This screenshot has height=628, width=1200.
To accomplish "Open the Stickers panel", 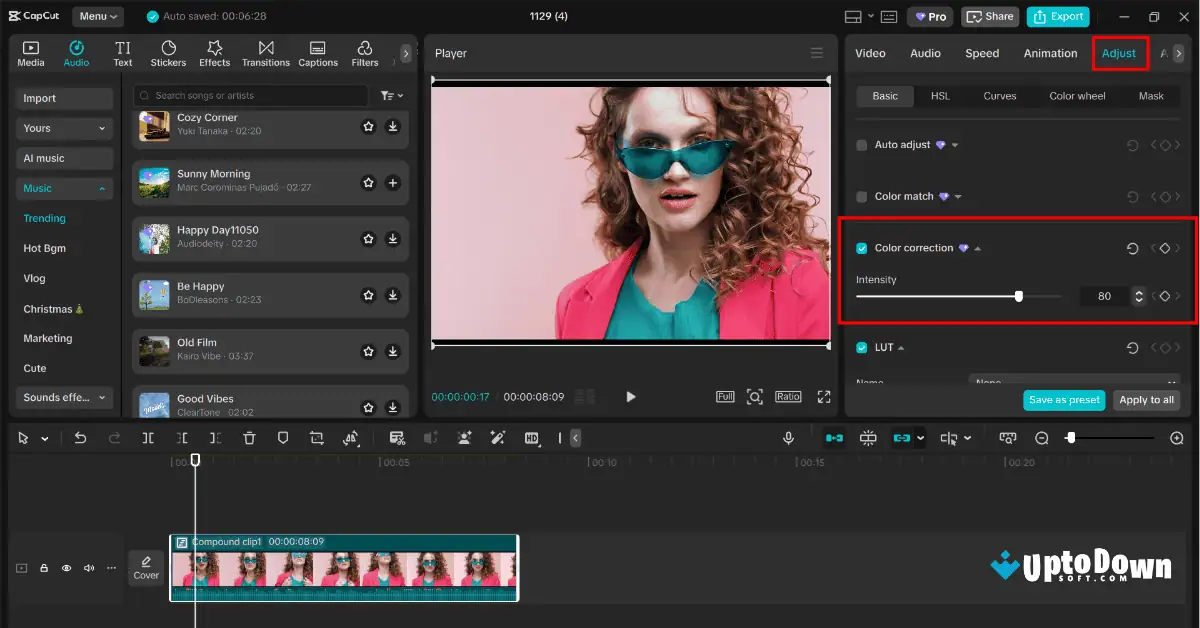I will pyautogui.click(x=168, y=53).
